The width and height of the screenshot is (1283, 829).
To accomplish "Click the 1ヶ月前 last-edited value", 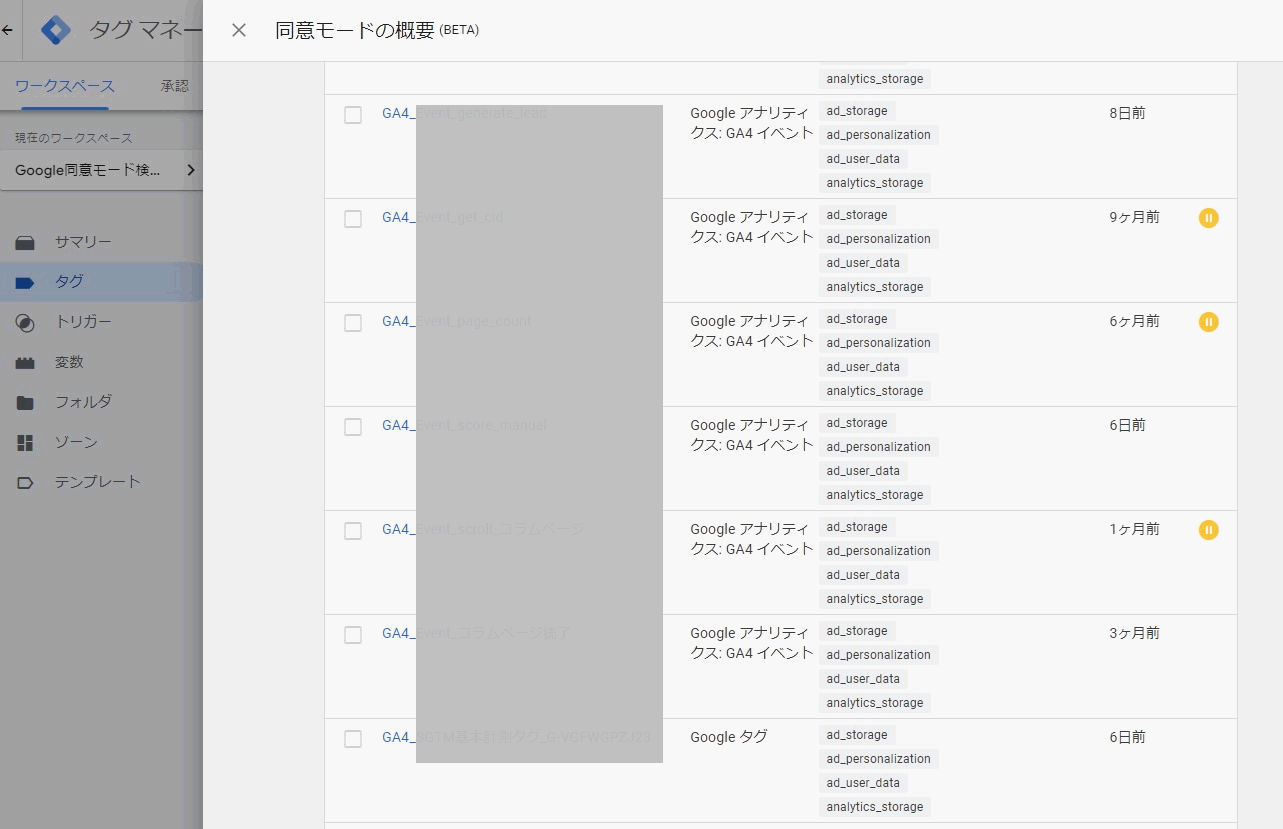I will (1134, 529).
